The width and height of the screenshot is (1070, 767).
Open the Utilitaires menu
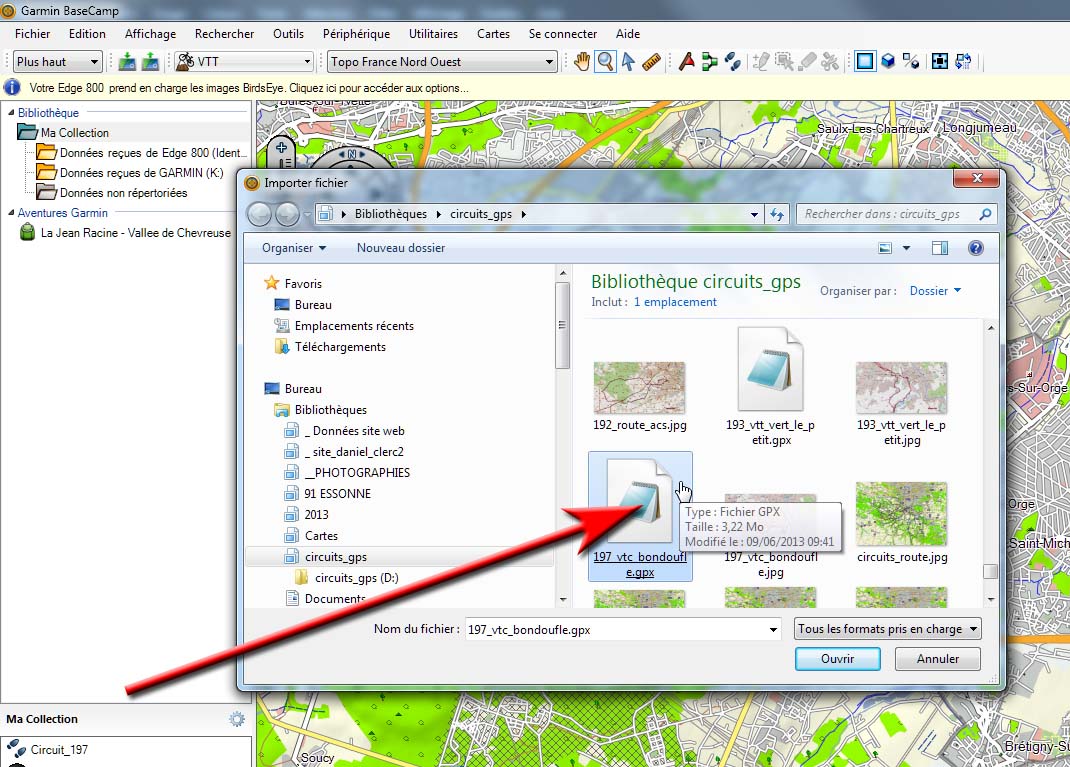click(x=433, y=33)
